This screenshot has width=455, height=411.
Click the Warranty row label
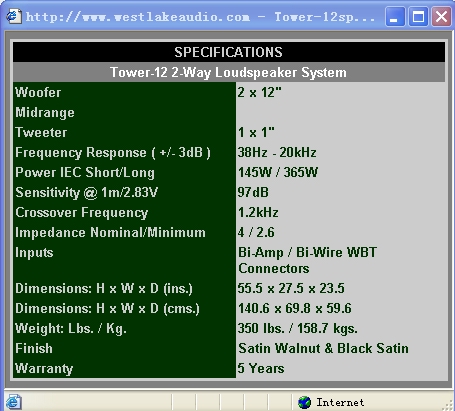click(x=44, y=369)
